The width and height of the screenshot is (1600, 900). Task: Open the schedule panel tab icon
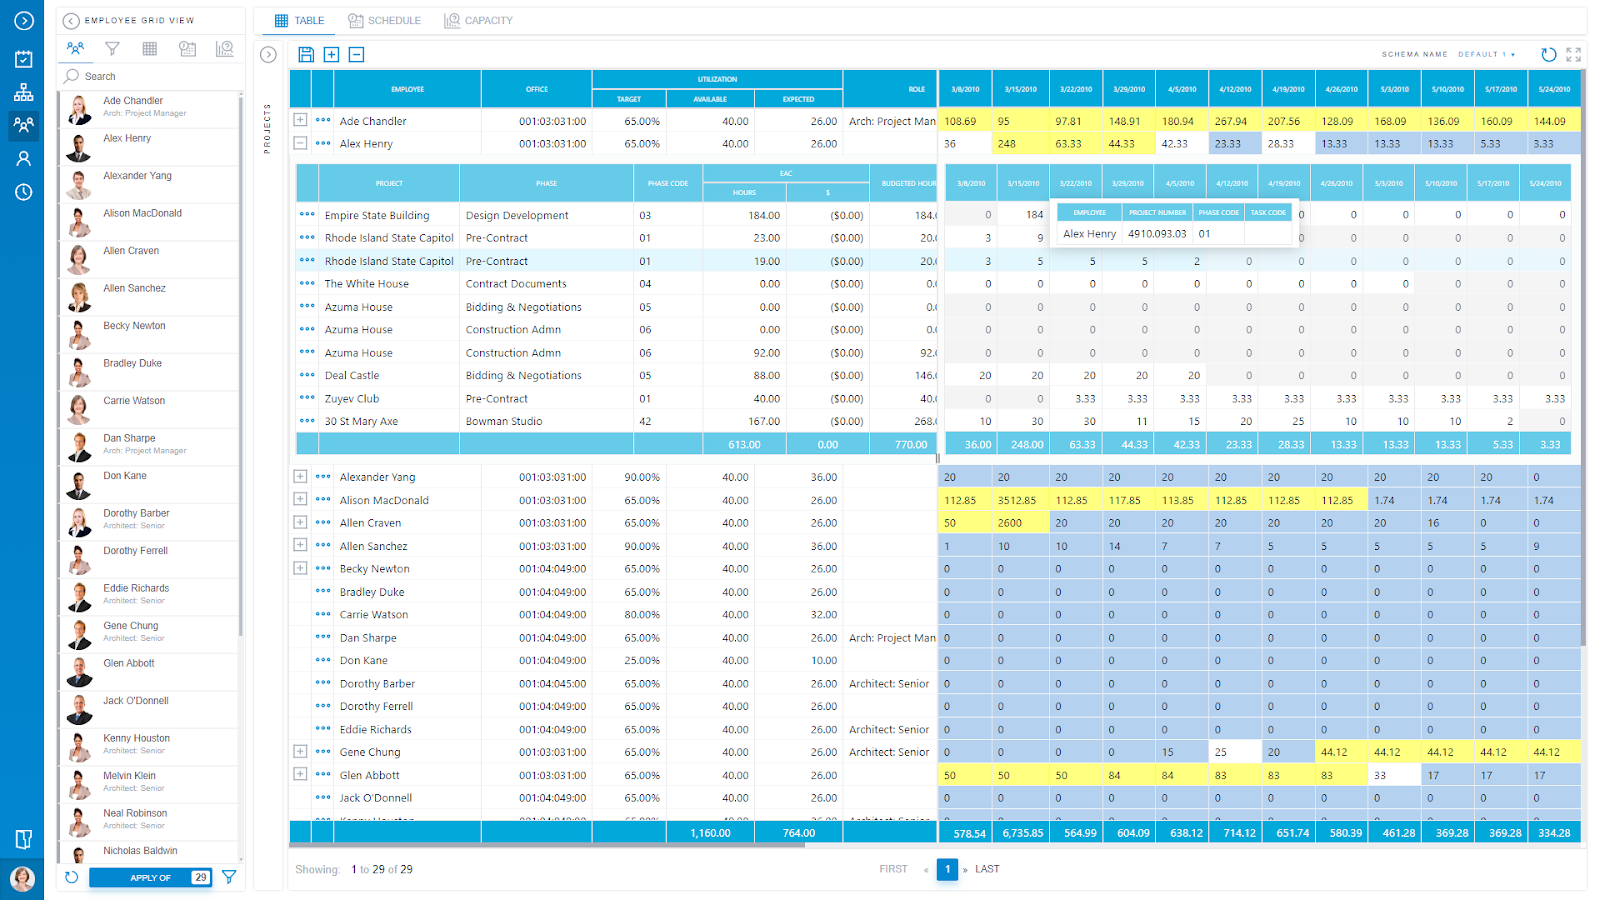click(187, 48)
